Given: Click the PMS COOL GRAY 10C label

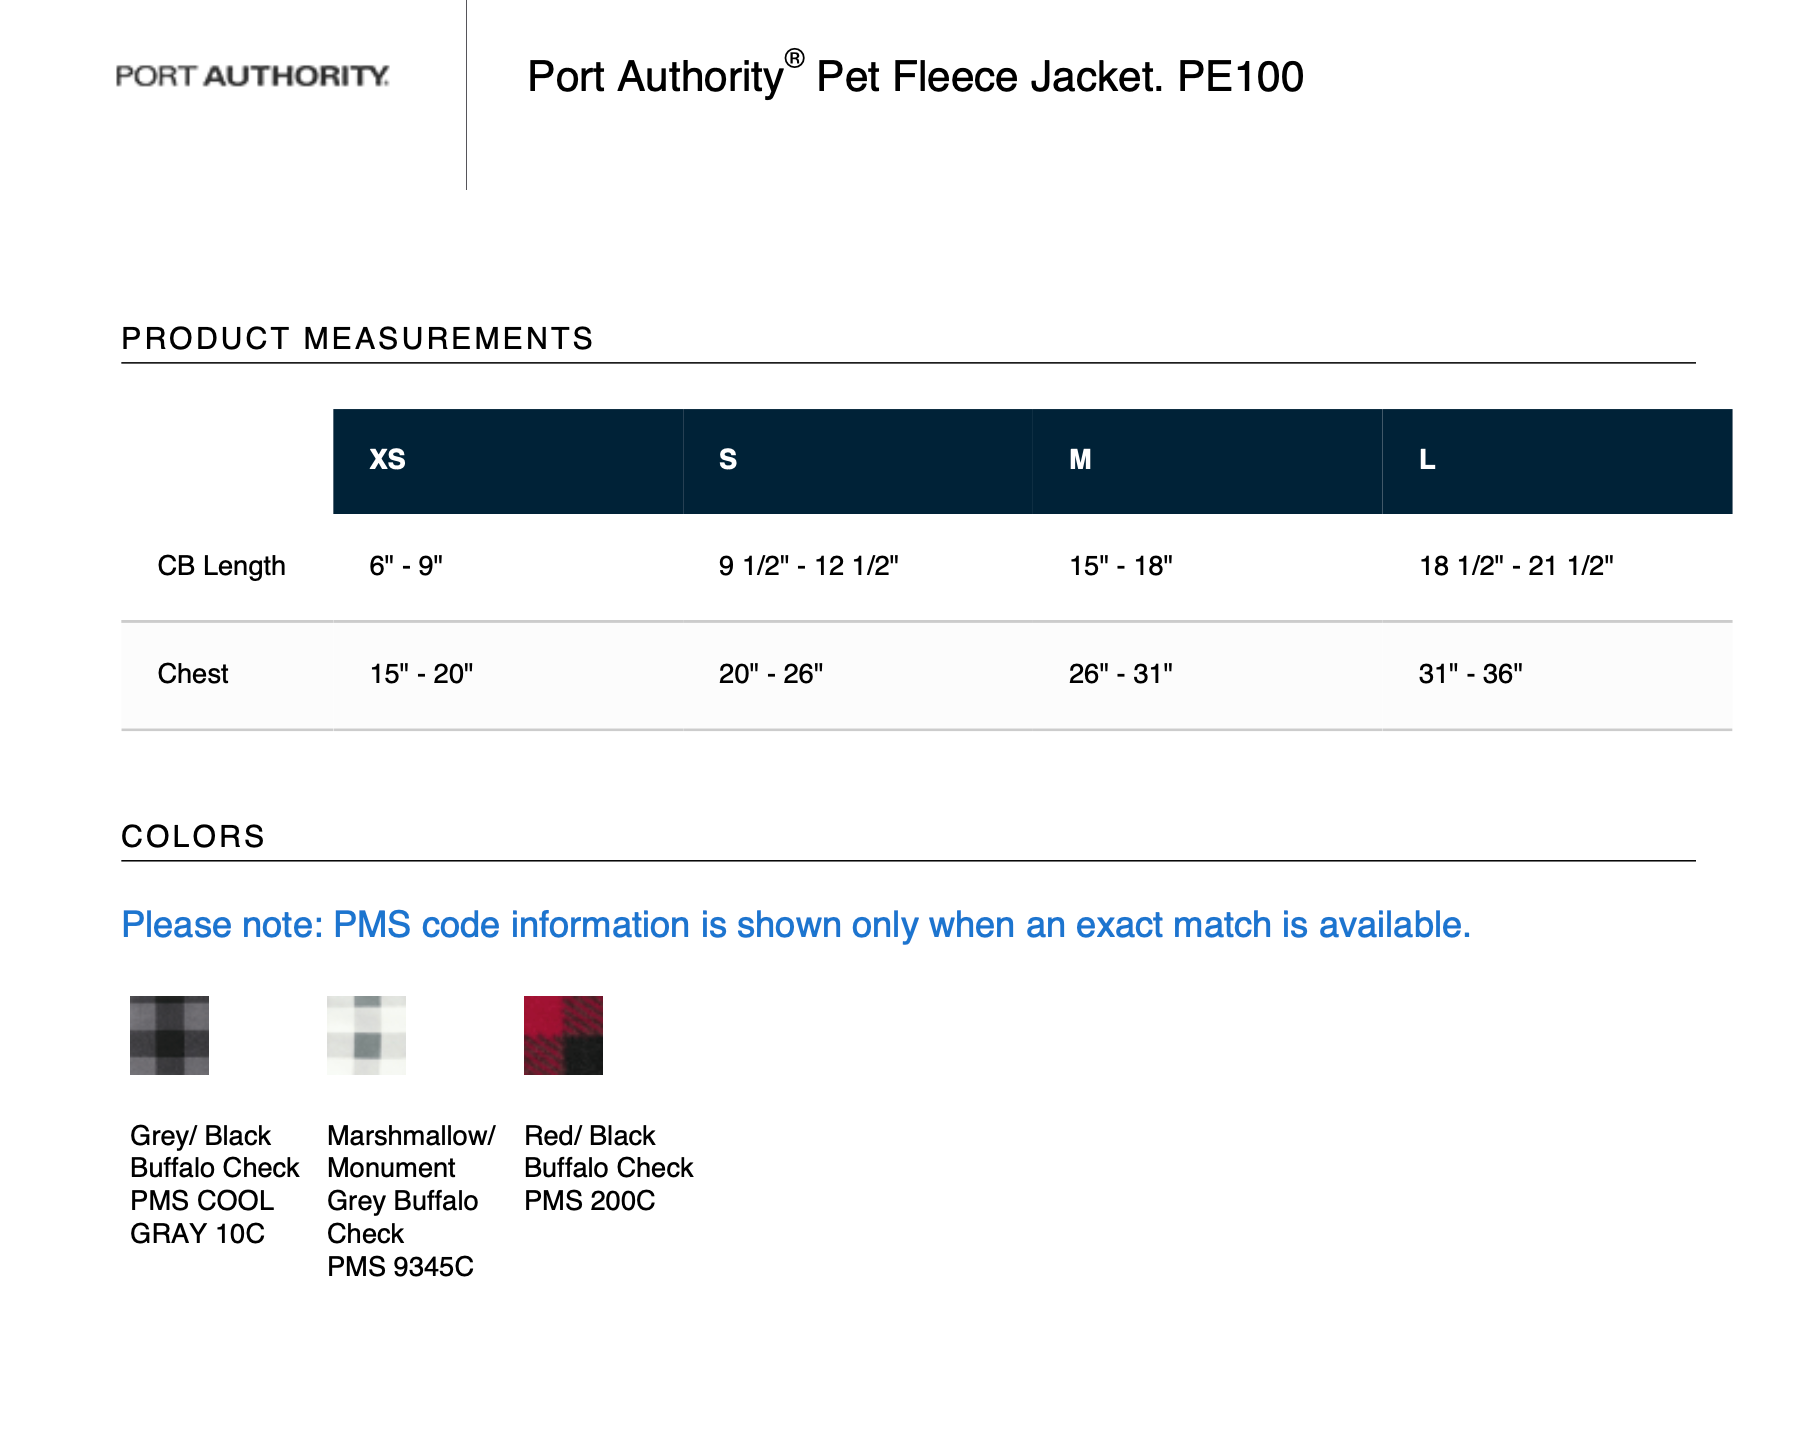Looking at the screenshot, I should (x=201, y=1217).
